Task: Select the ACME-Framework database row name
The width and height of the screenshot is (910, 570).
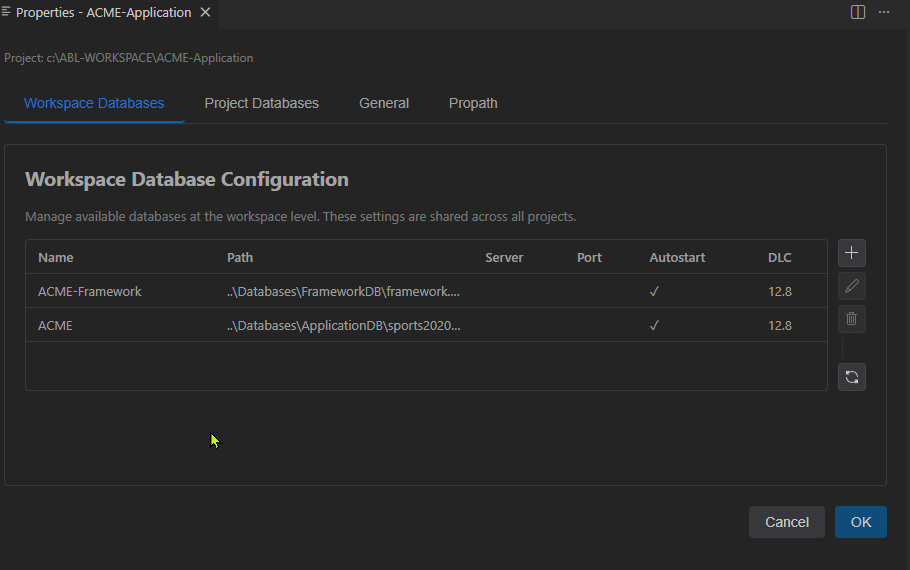Action: 89,291
